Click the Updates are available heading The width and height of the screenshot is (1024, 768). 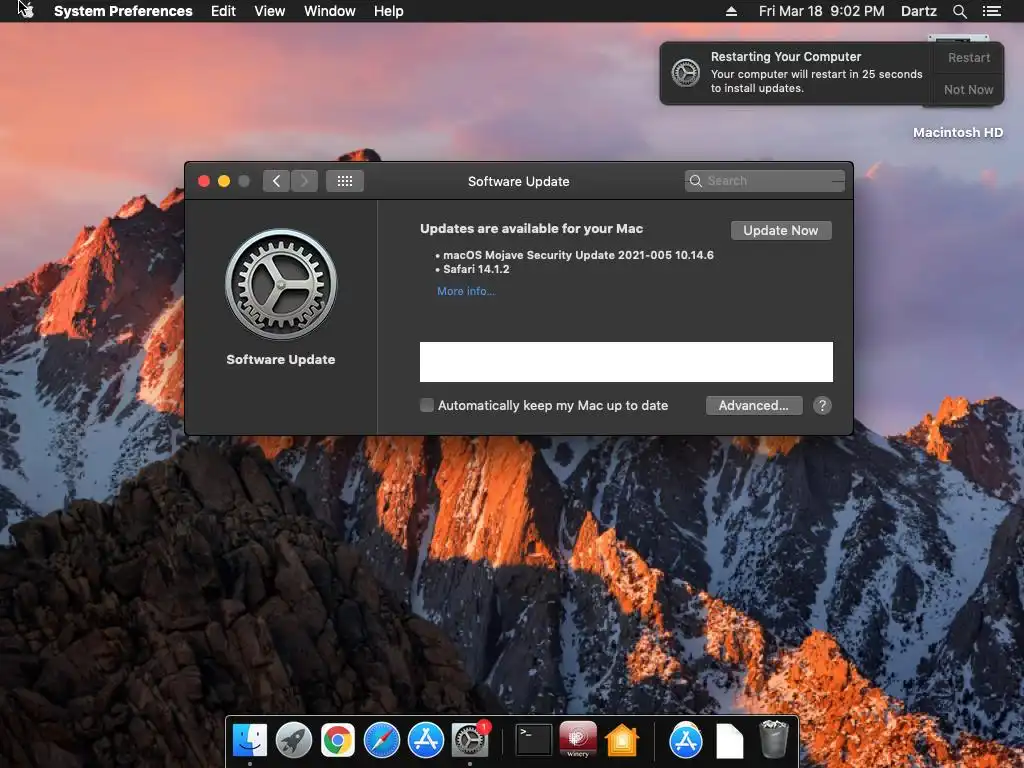(x=532, y=229)
